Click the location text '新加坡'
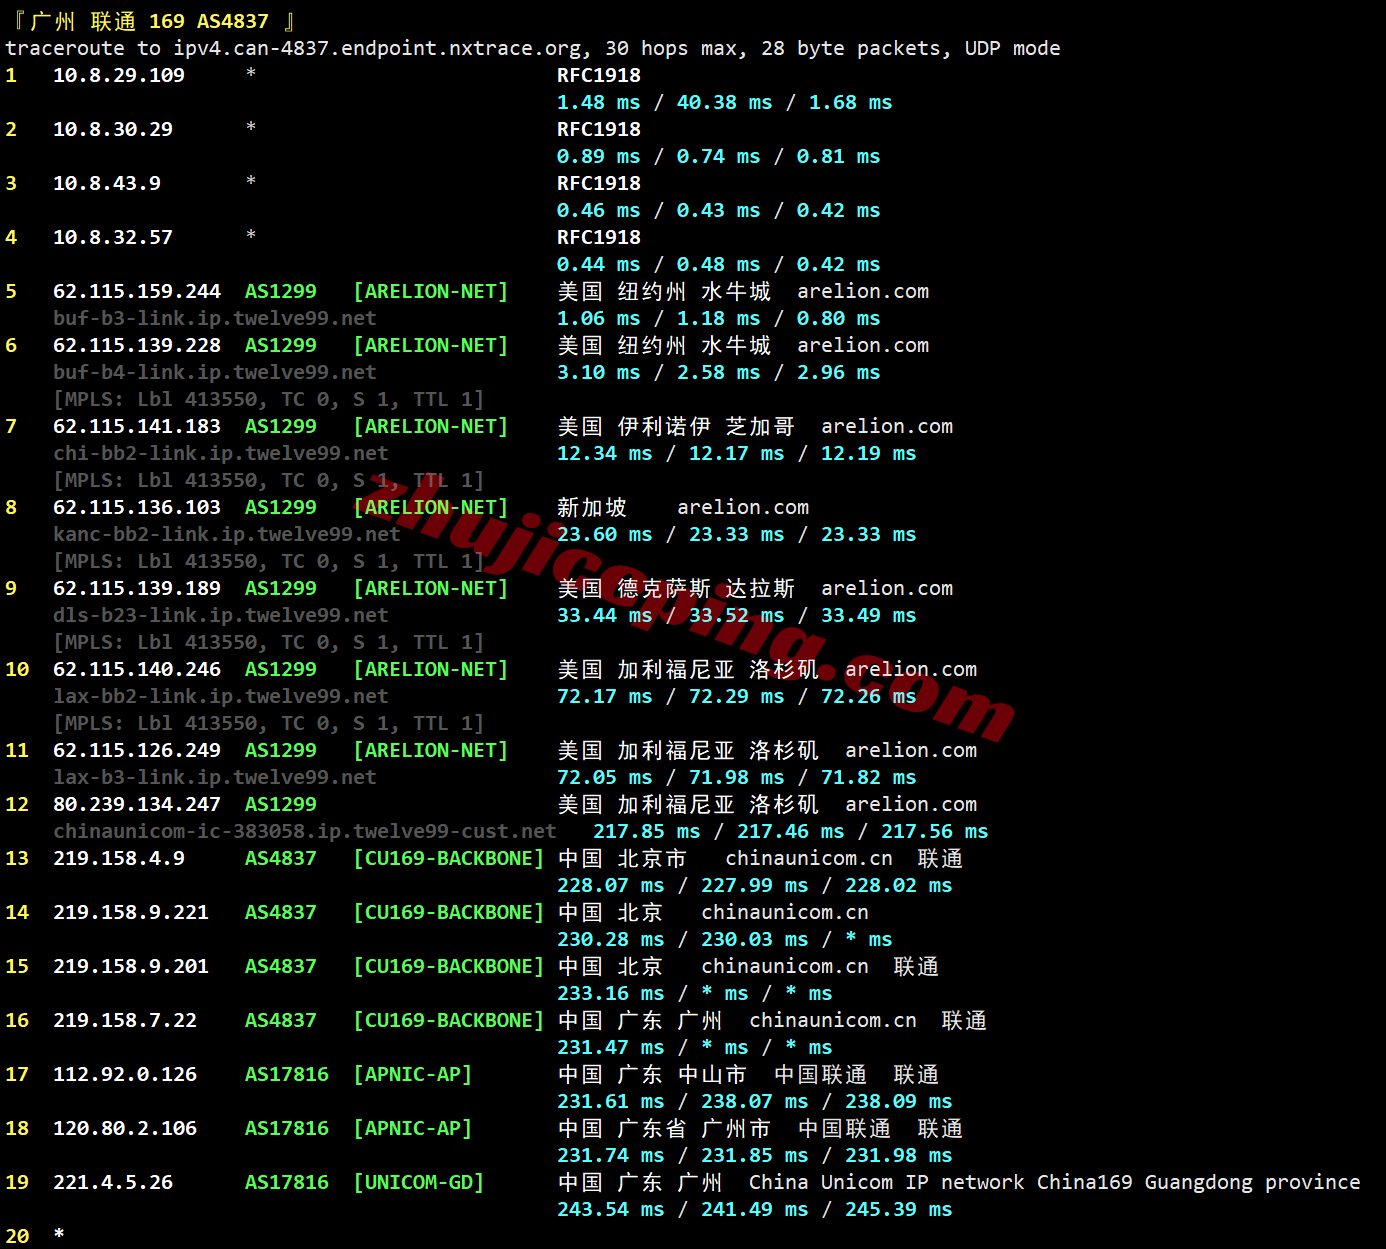 [592, 507]
